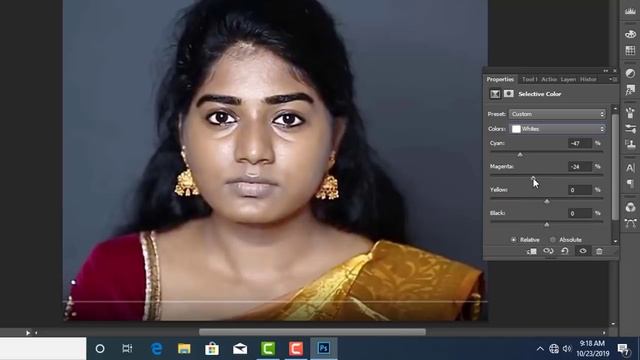Screen dimensions: 640x360
Task: Open the Brush settings panel icon
Action: click(x=630, y=129)
